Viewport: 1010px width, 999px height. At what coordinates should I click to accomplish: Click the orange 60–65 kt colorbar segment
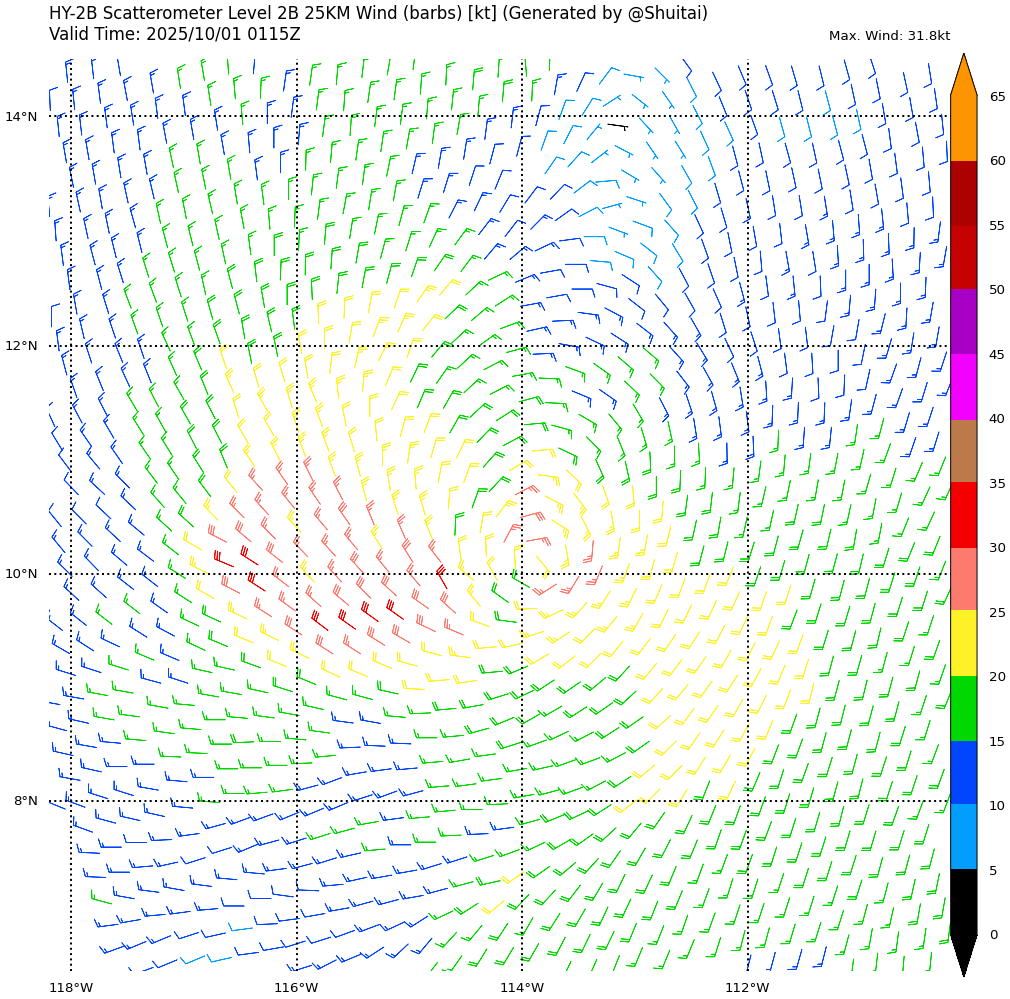[x=963, y=128]
